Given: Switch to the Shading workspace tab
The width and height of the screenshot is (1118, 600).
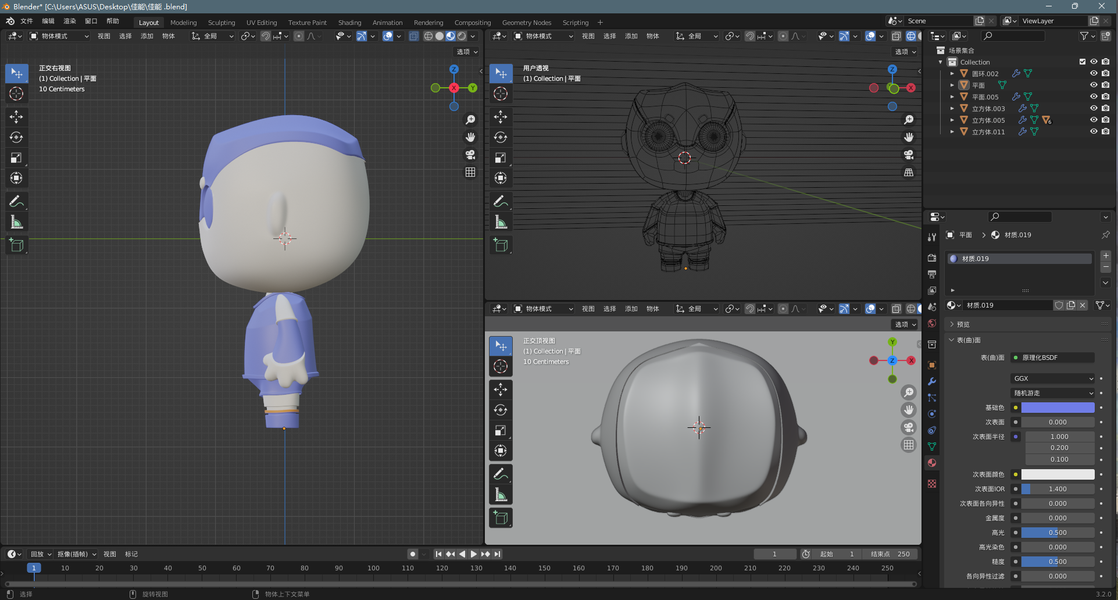Looking at the screenshot, I should tap(349, 22).
